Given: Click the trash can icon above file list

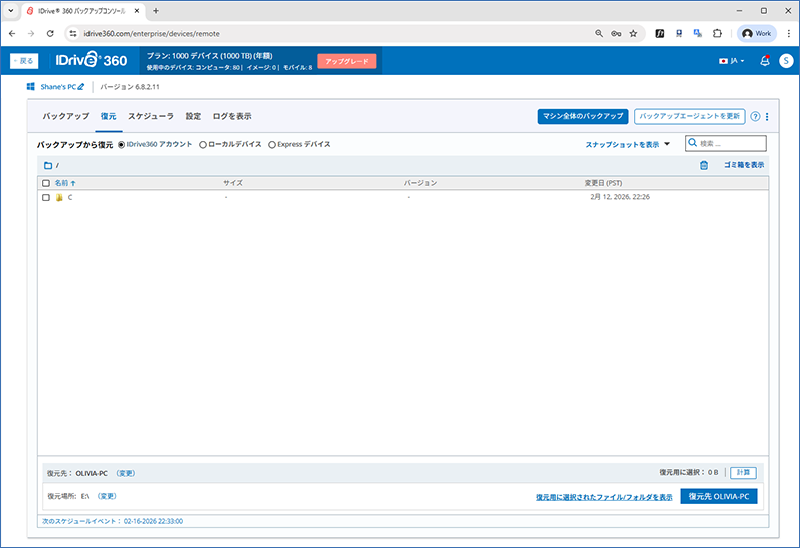Looking at the screenshot, I should point(704,165).
